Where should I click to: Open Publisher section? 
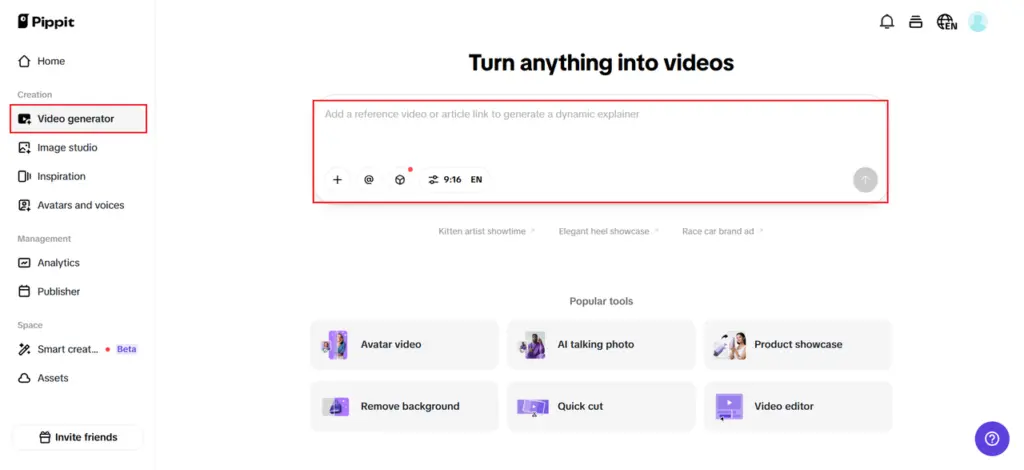78,291
